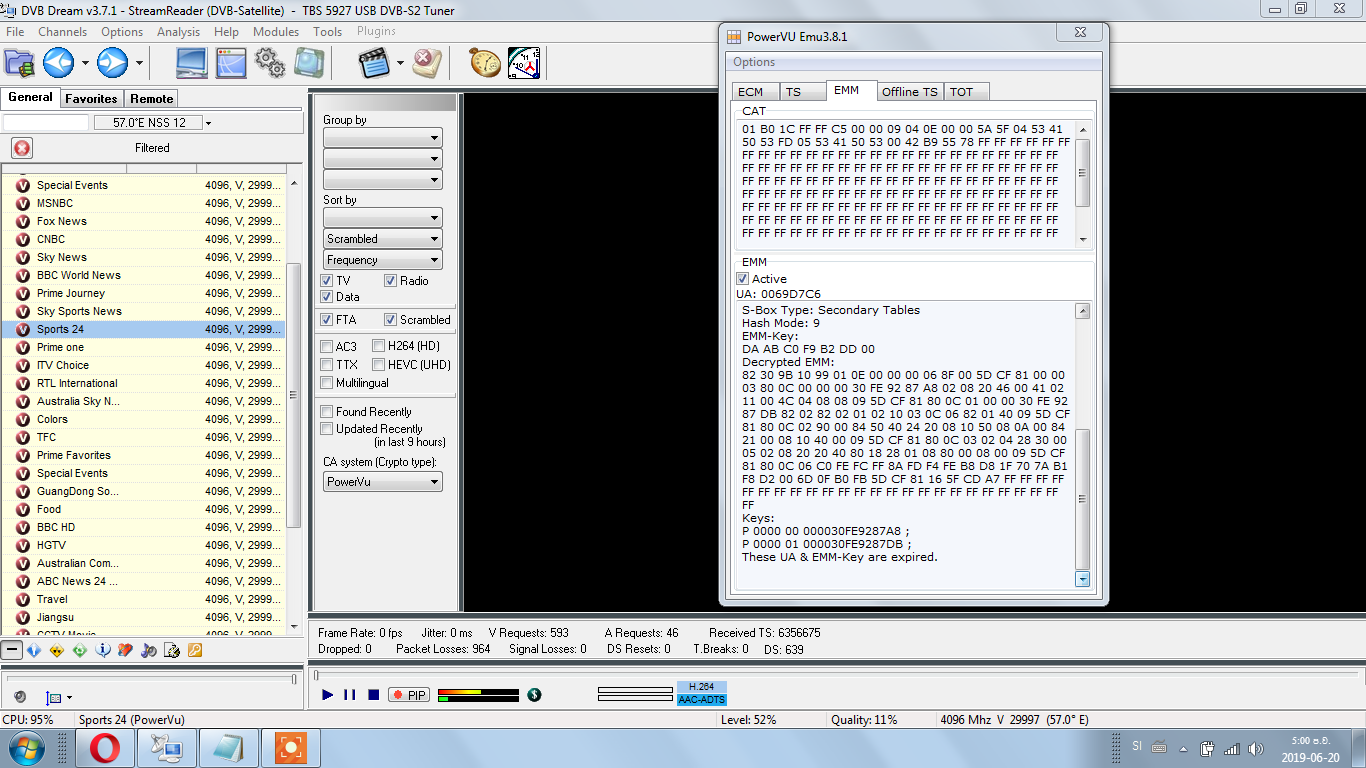This screenshot has height=768, width=1366.
Task: Pause playback with the pause button
Action: click(x=350, y=695)
